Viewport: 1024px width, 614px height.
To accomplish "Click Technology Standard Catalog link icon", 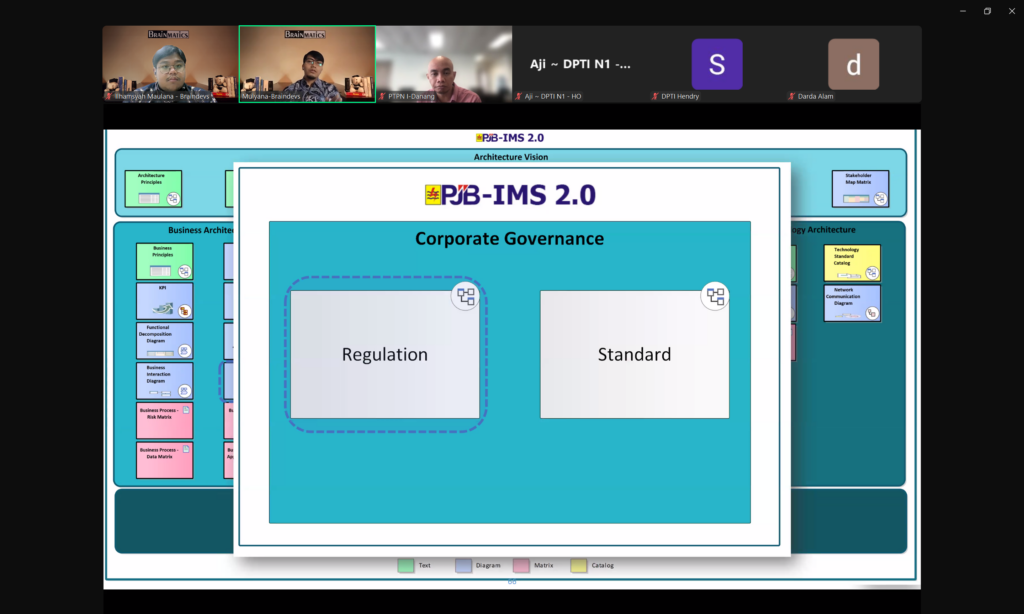I will (871, 272).
